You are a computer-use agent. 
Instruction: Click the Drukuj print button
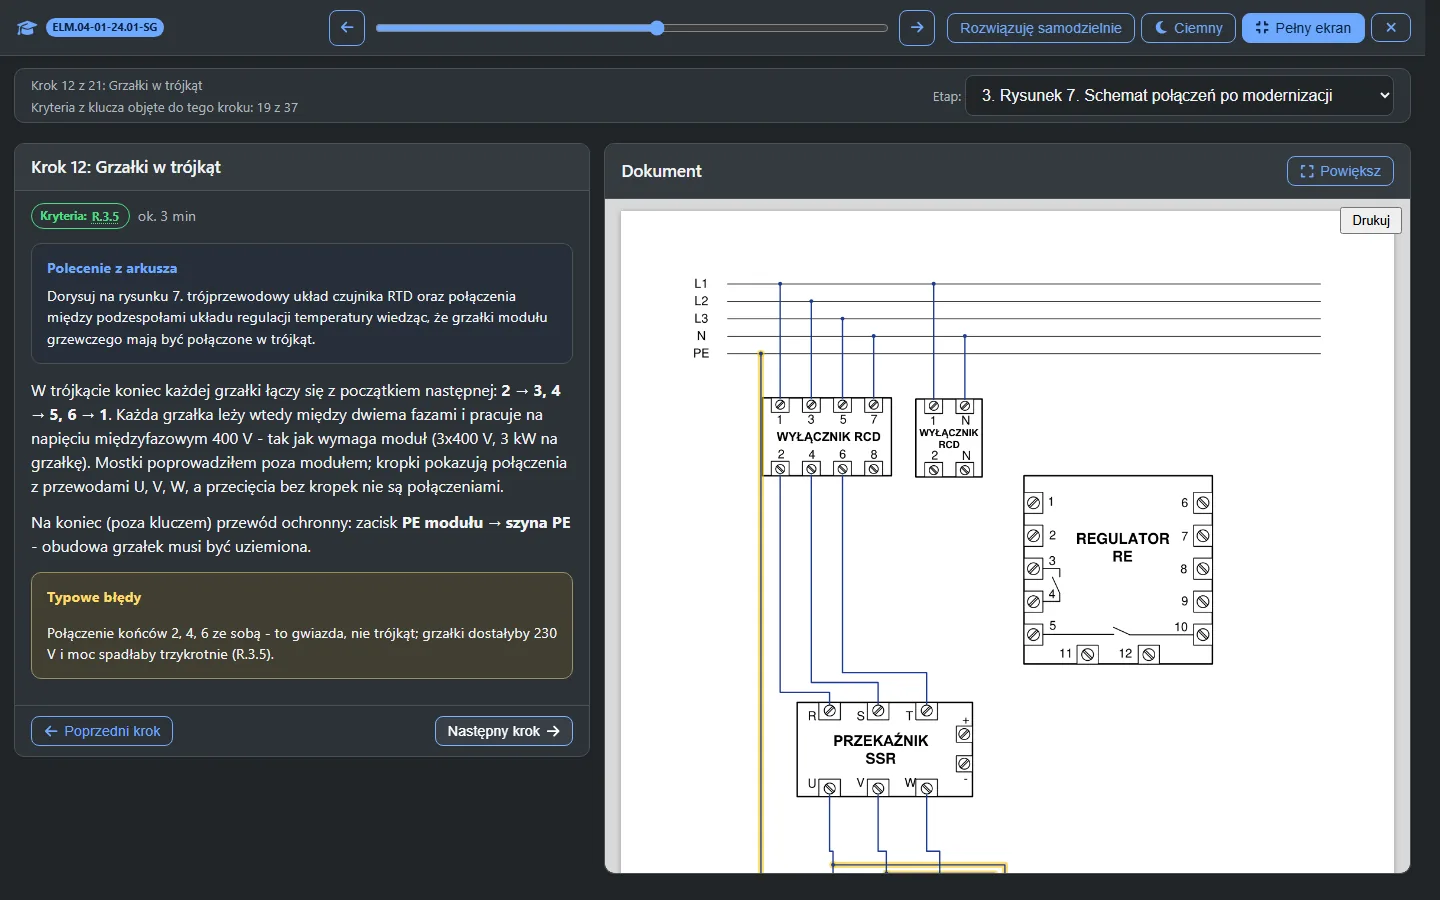1371,221
